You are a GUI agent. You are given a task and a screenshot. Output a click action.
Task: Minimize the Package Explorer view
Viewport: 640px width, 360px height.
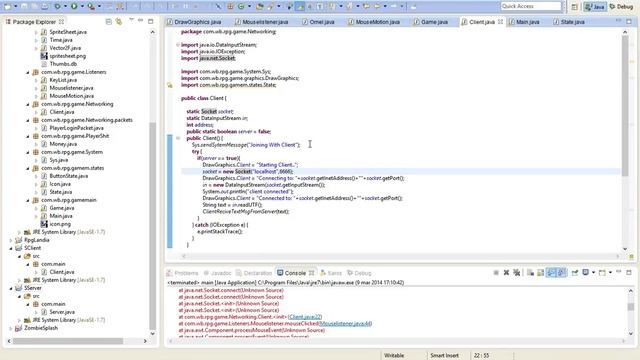(x=140, y=20)
